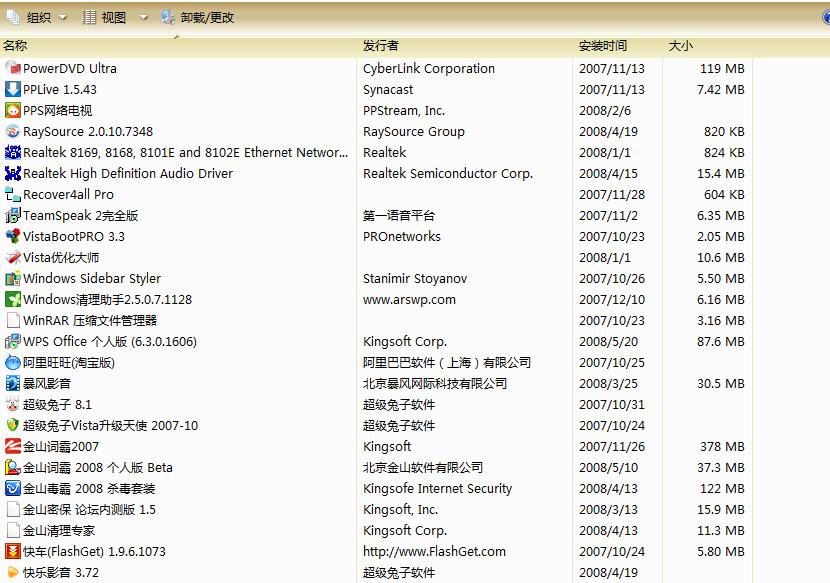This screenshot has width=830, height=583.
Task: Select Realtek High Definition Audio Driver
Action: pyautogui.click(x=128, y=173)
